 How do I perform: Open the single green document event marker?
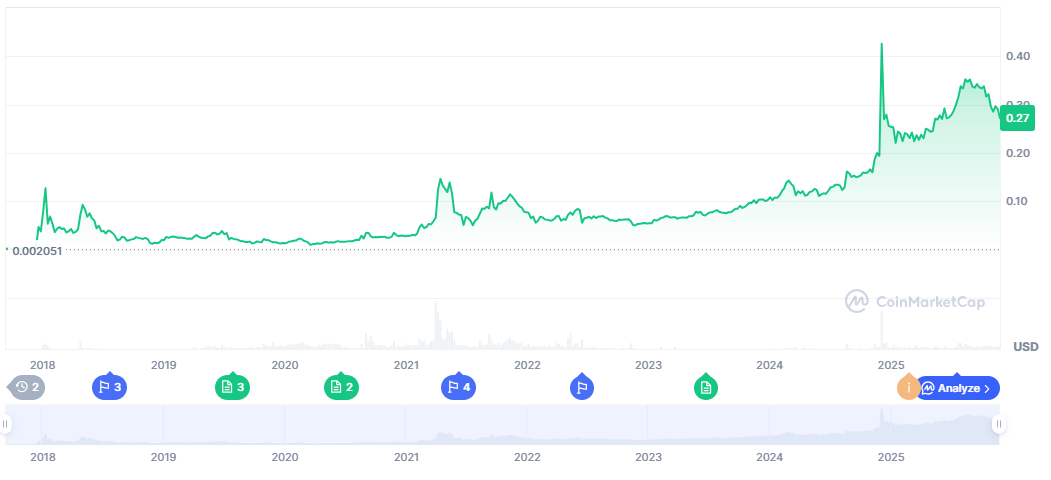(x=706, y=388)
